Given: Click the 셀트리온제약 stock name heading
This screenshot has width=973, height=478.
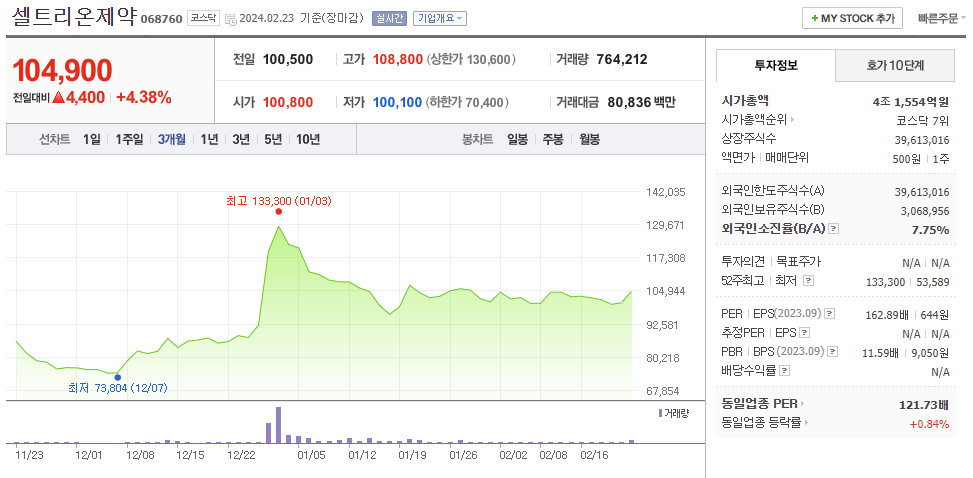Looking at the screenshot, I should coord(74,16).
